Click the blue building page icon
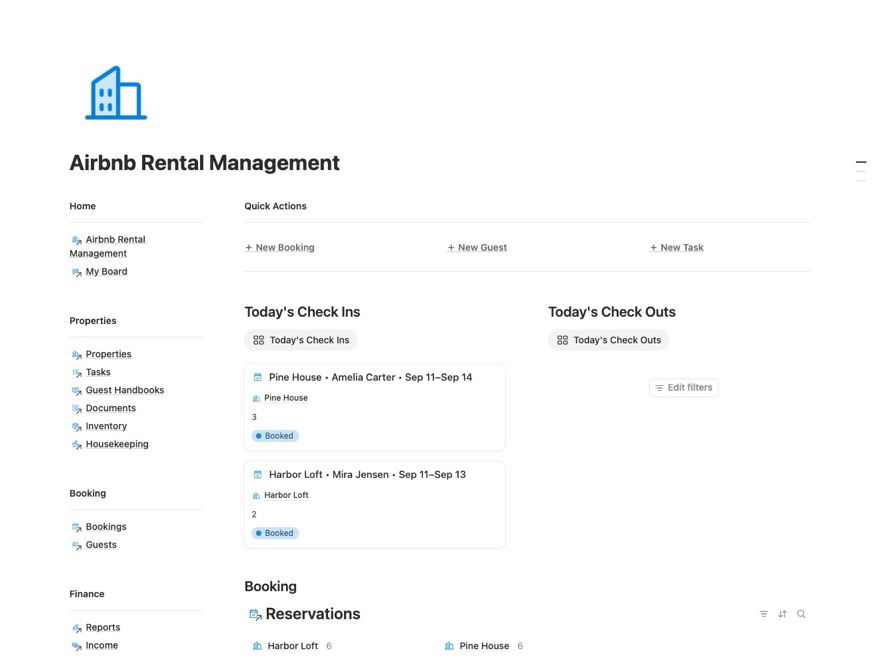 coord(116,93)
